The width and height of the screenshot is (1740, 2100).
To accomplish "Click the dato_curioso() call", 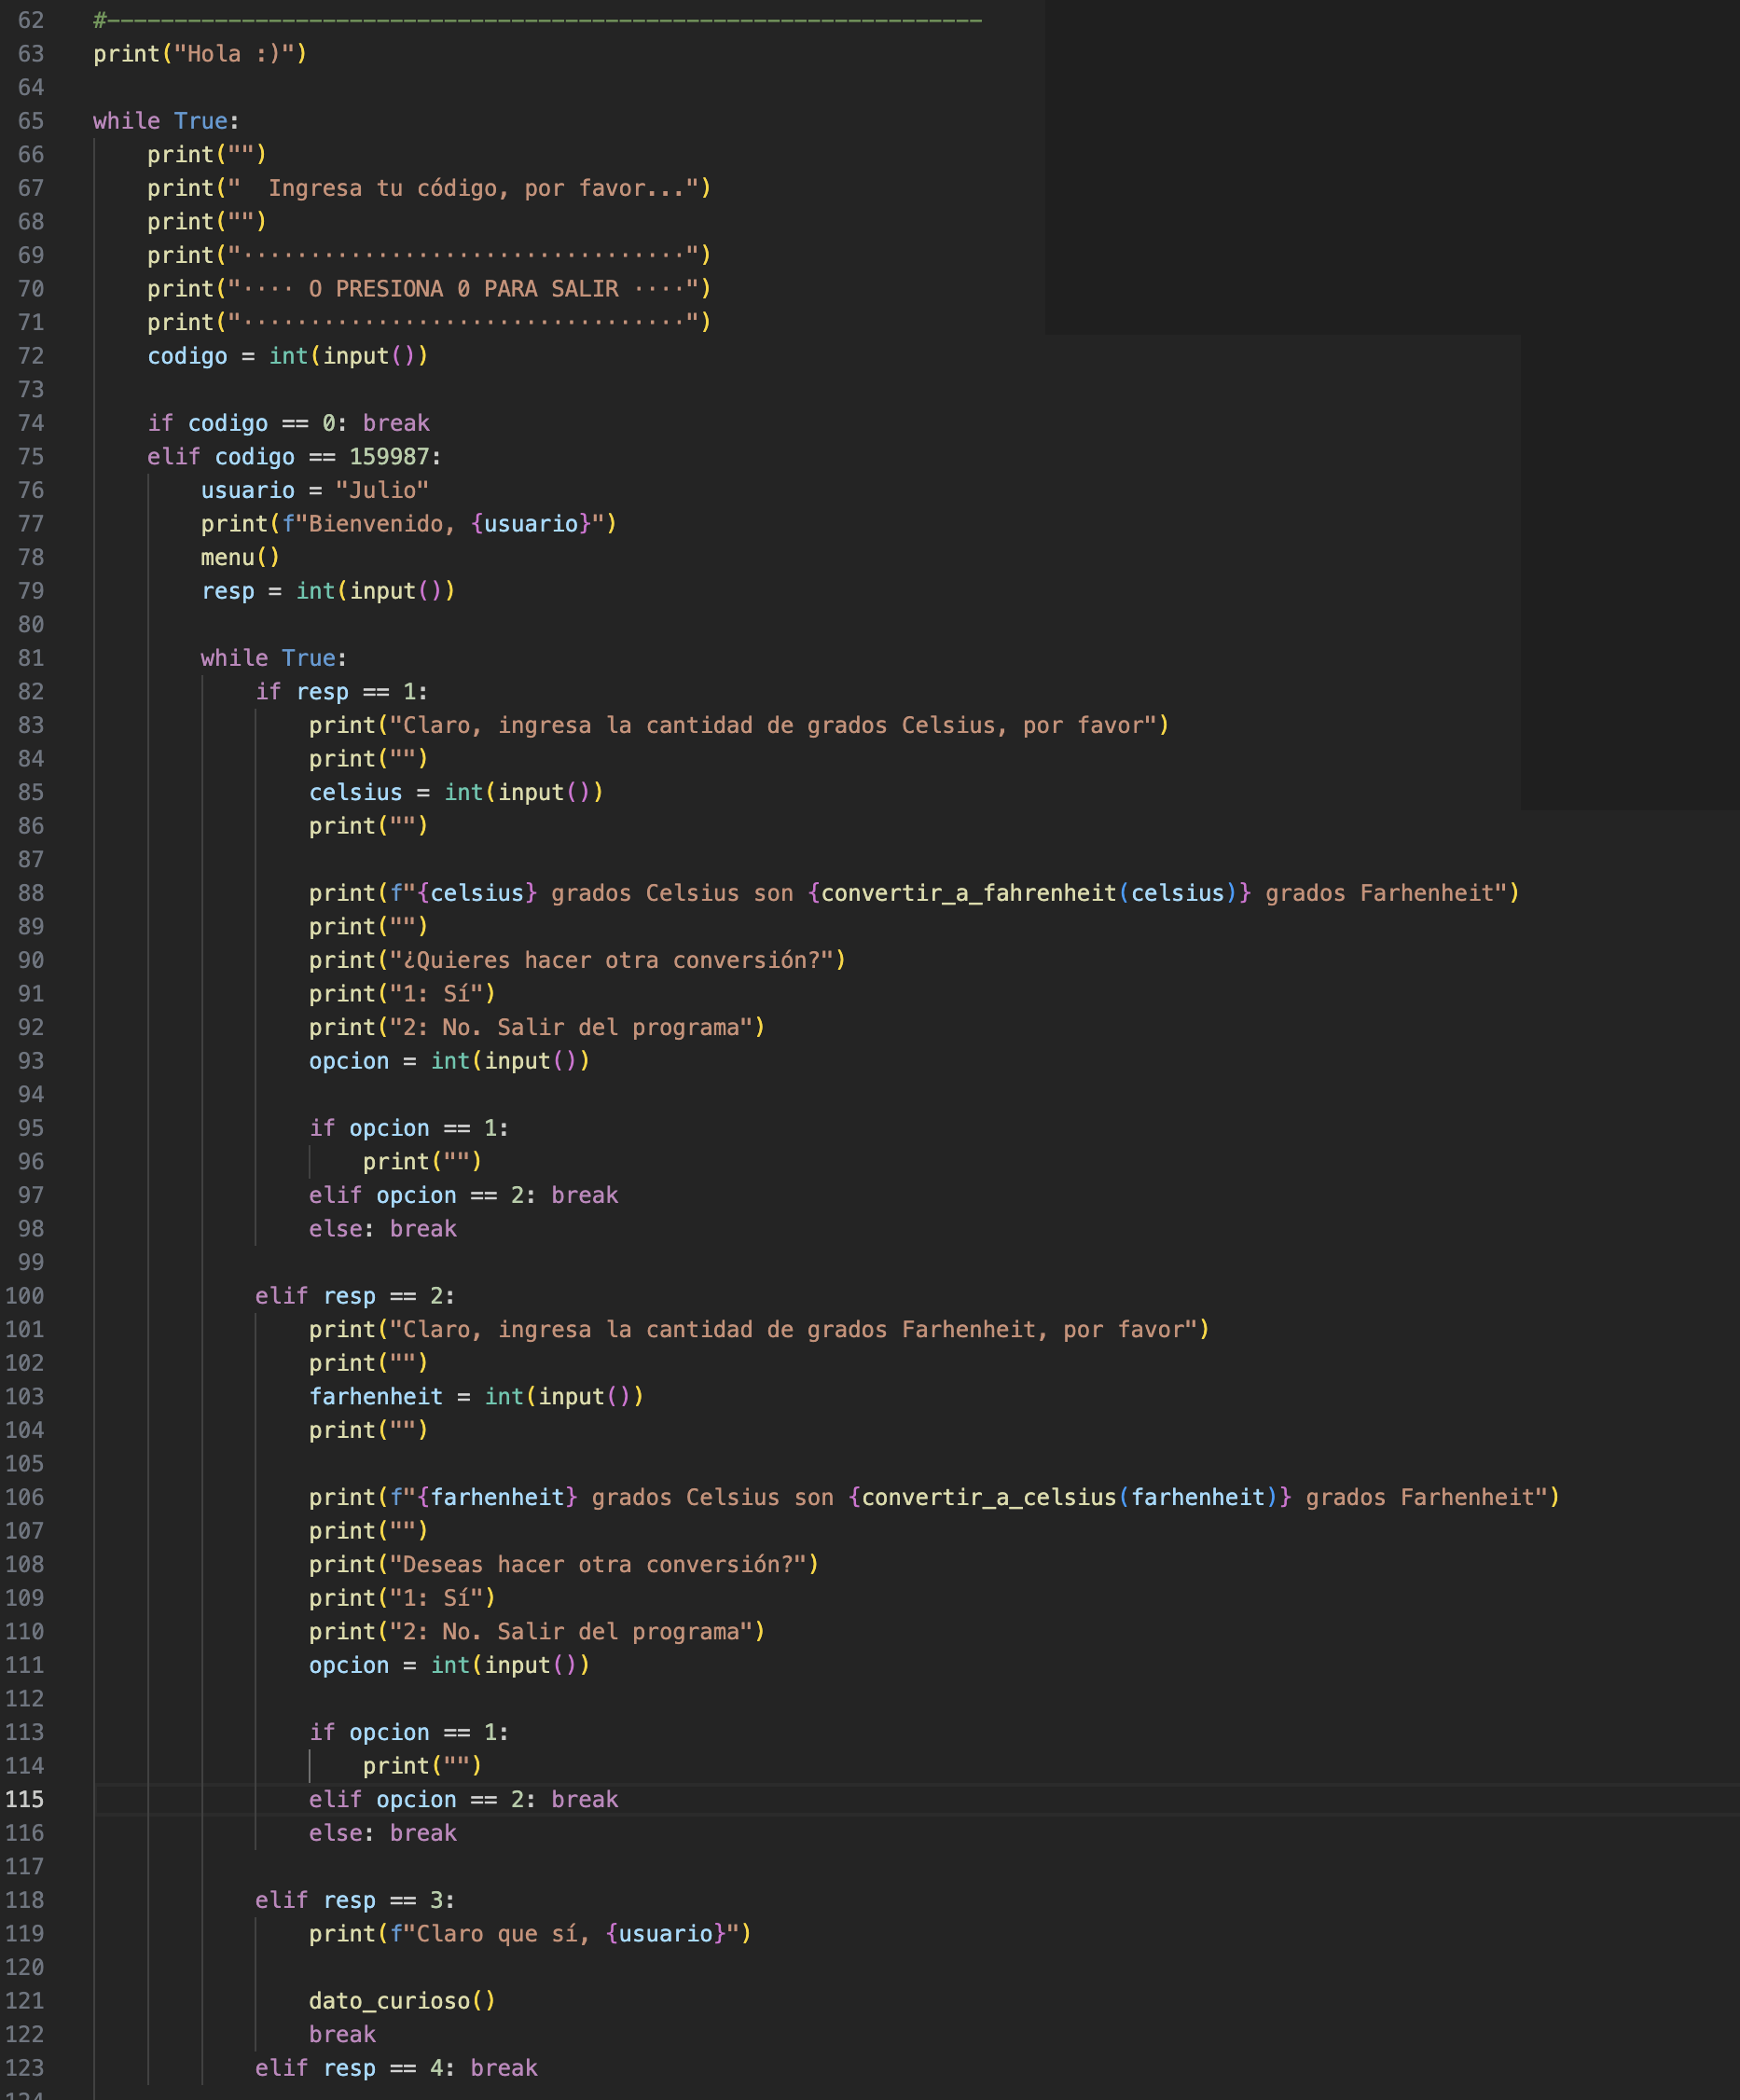I will [x=402, y=2001].
